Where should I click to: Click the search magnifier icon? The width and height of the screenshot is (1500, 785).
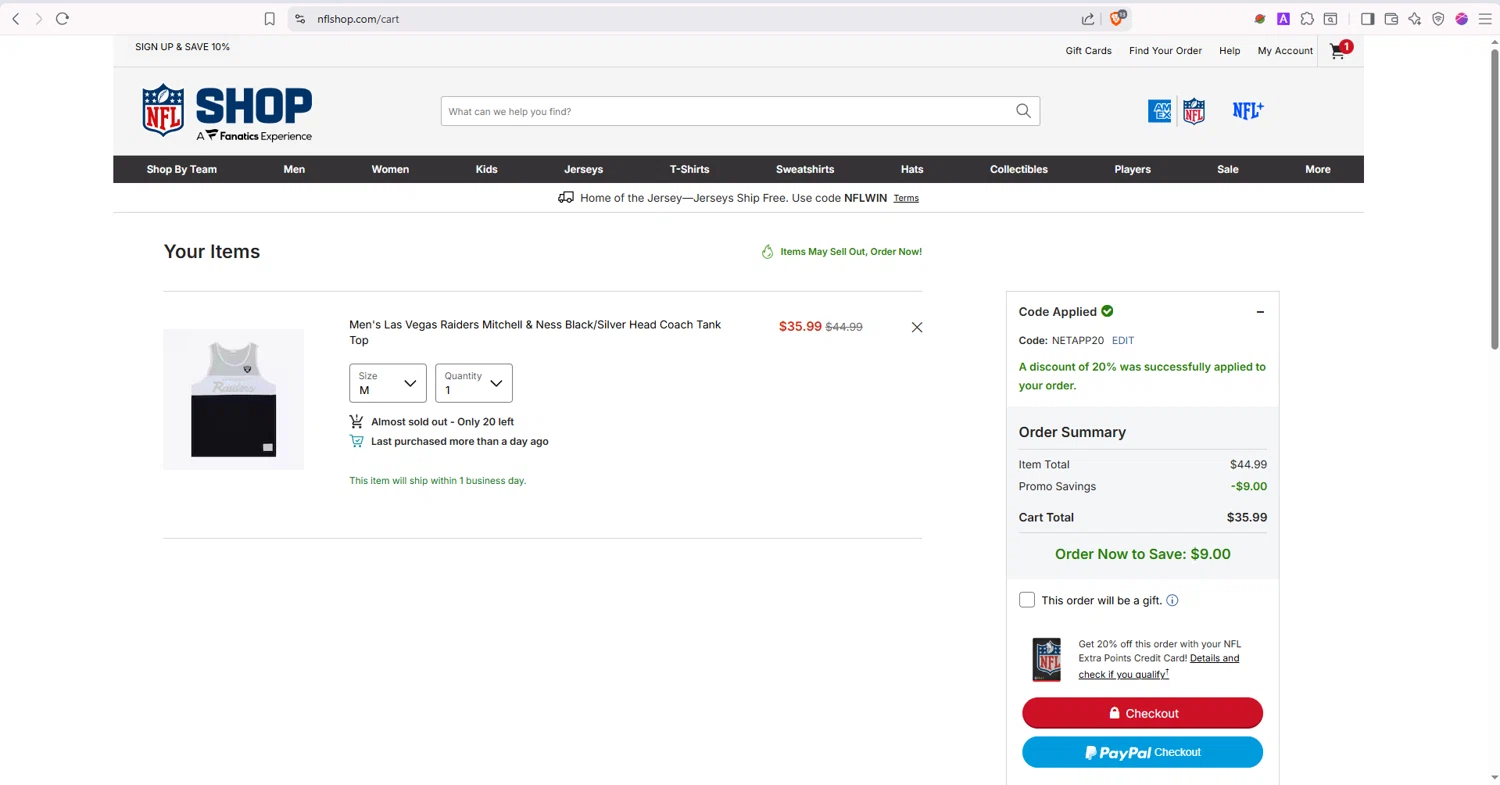pos(1023,111)
